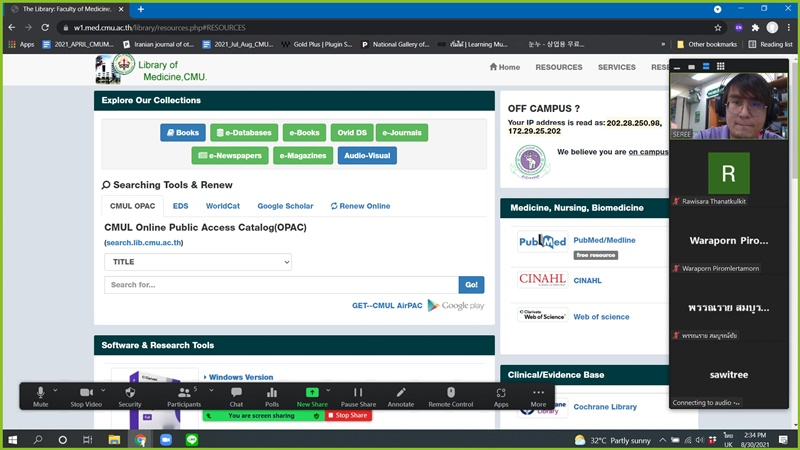Mute the microphone in Zoom toolbar
The height and width of the screenshot is (450, 800).
pyautogui.click(x=40, y=395)
